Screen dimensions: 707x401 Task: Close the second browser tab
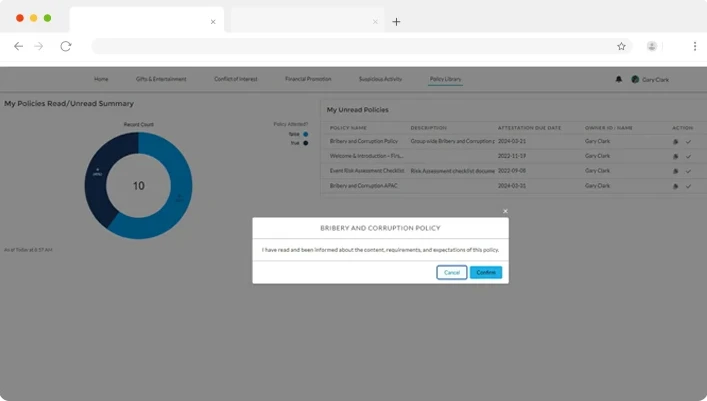[375, 22]
